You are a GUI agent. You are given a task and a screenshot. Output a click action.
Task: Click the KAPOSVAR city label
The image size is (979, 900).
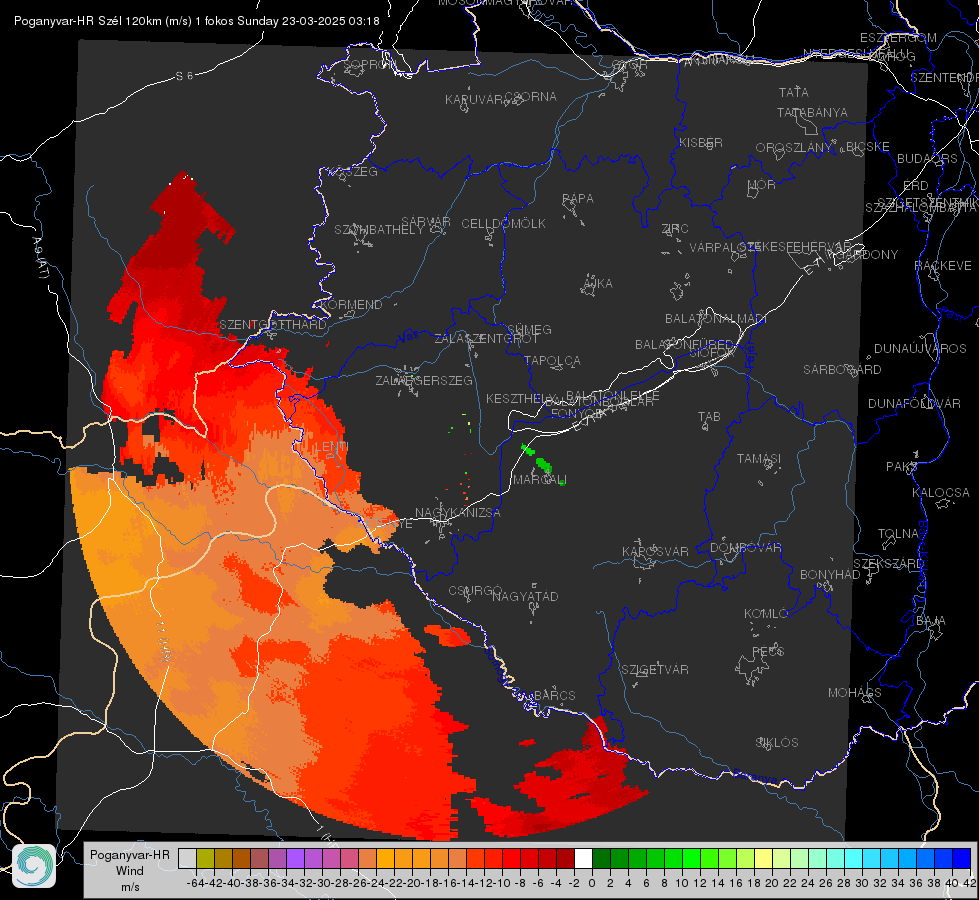pyautogui.click(x=655, y=551)
